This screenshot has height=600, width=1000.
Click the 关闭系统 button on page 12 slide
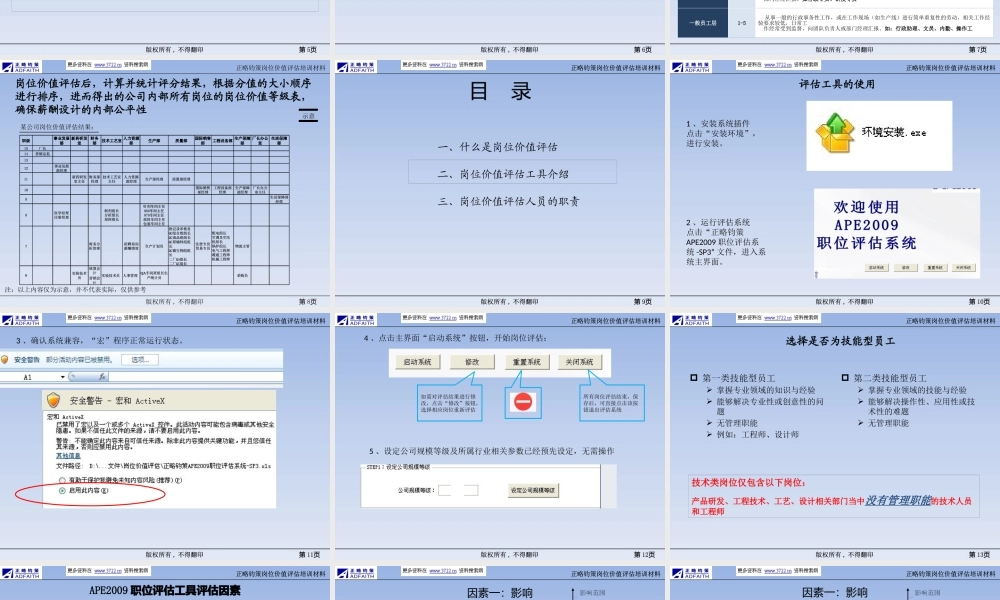580,362
